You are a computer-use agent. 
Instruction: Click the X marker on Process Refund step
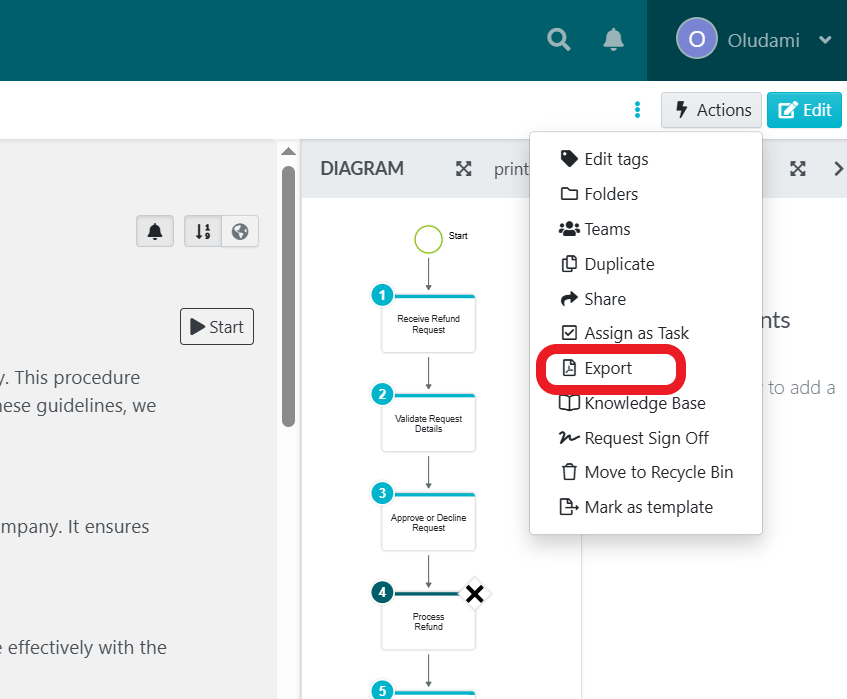[x=474, y=594]
